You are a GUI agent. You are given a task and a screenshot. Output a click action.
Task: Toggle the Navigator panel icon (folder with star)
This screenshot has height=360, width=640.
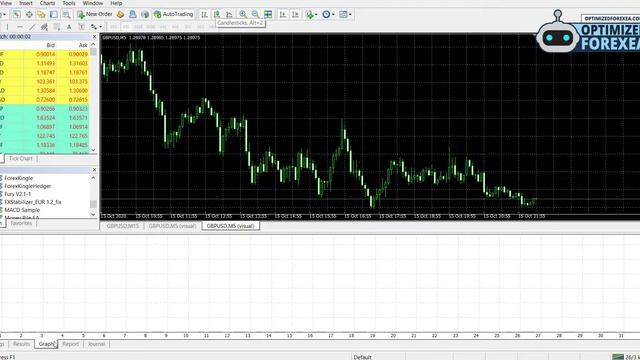tap(41, 14)
